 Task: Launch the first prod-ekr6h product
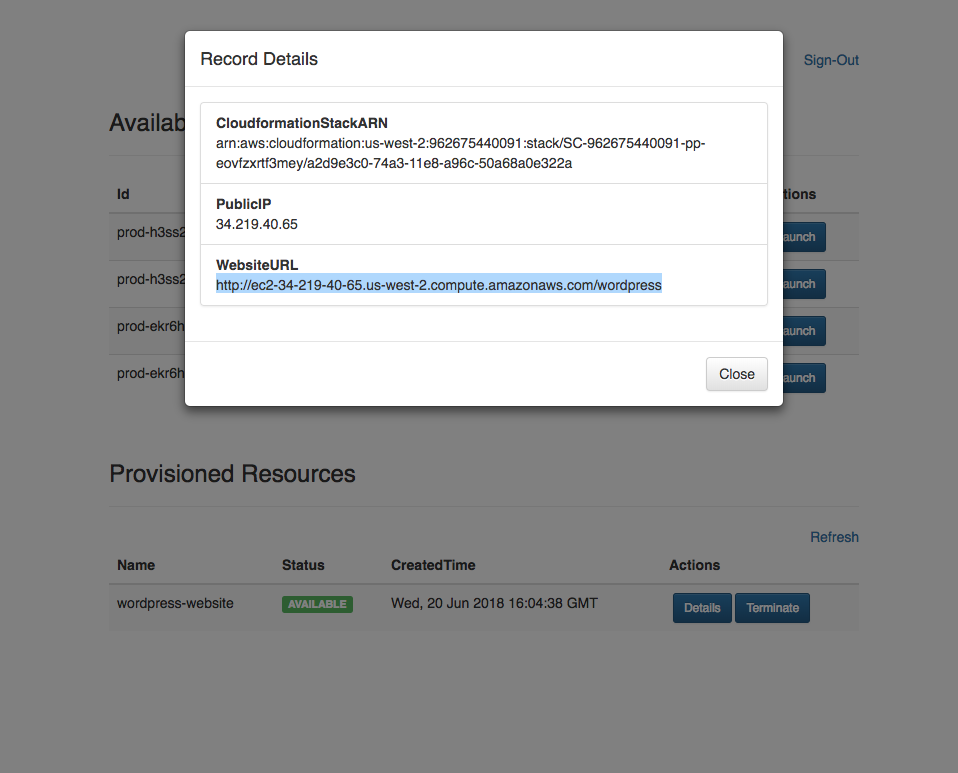pos(800,330)
